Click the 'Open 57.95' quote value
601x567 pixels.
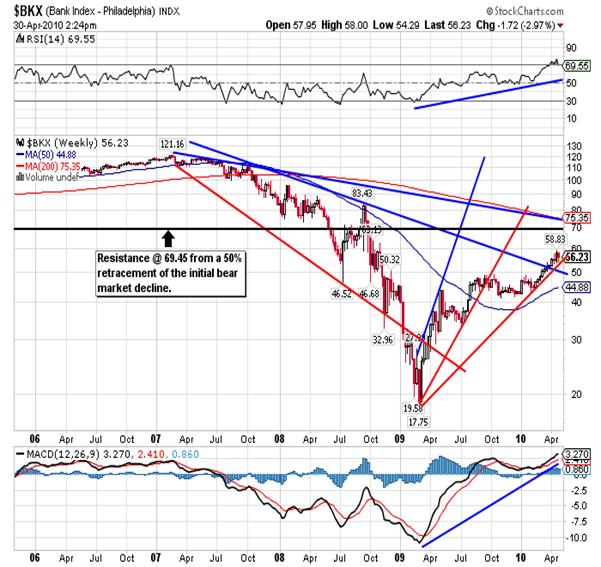pos(291,25)
